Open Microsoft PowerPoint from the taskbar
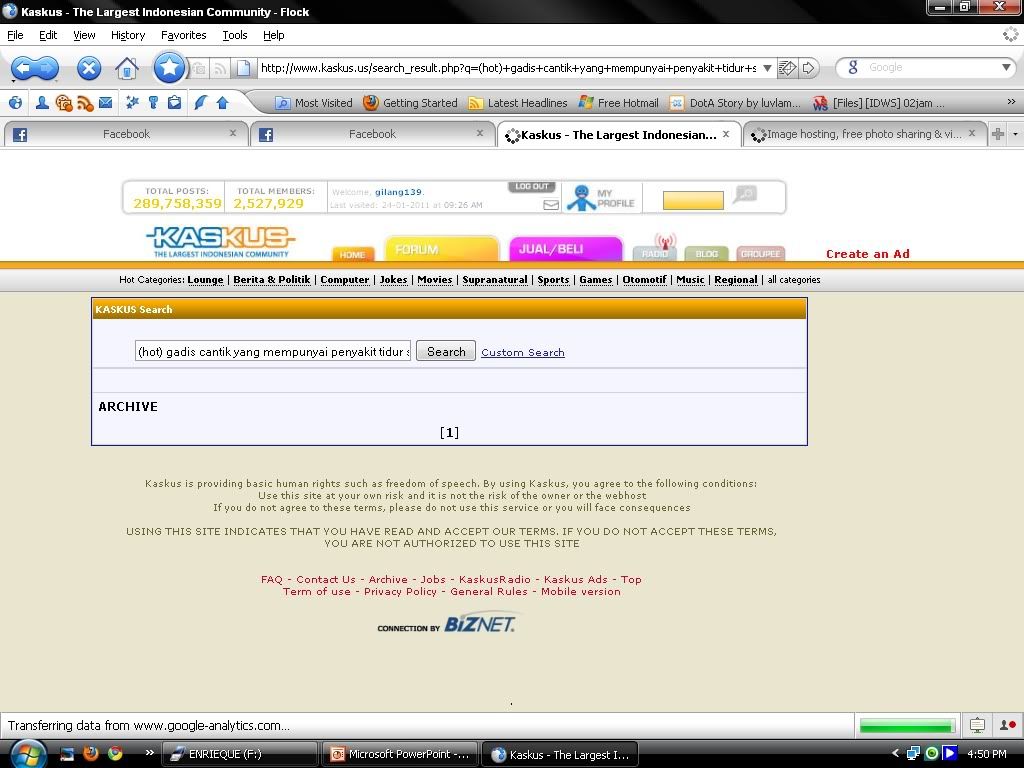This screenshot has width=1024, height=768. point(400,754)
